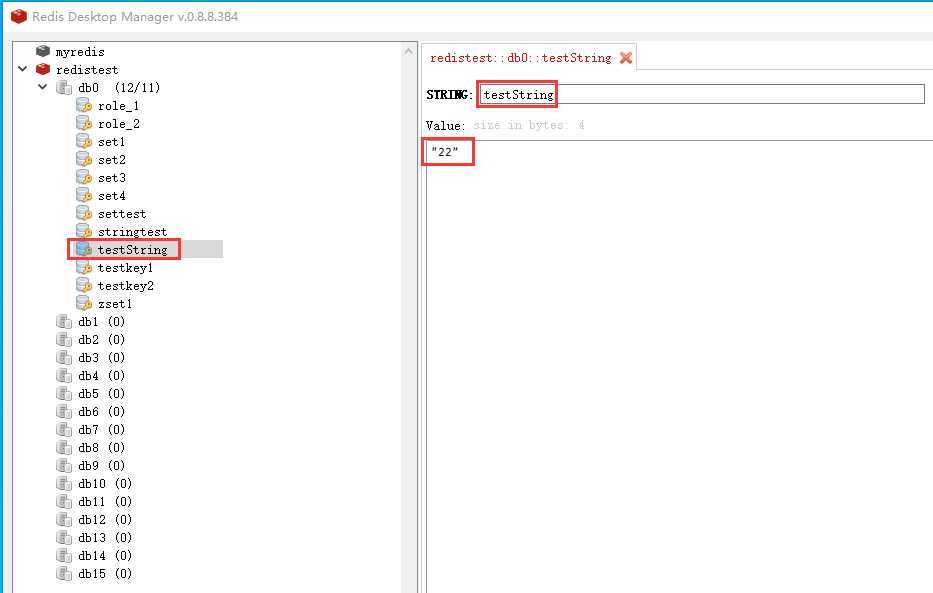
Task: Click the db2 database icon
Action: point(64,340)
